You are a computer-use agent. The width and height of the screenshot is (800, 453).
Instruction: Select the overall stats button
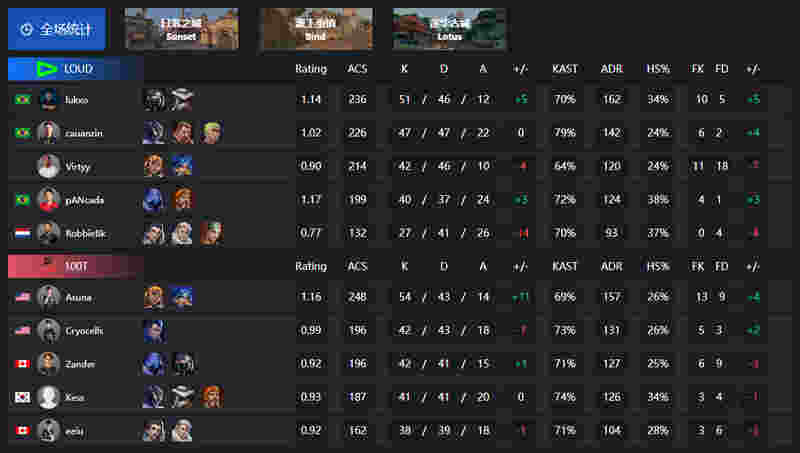click(x=57, y=29)
